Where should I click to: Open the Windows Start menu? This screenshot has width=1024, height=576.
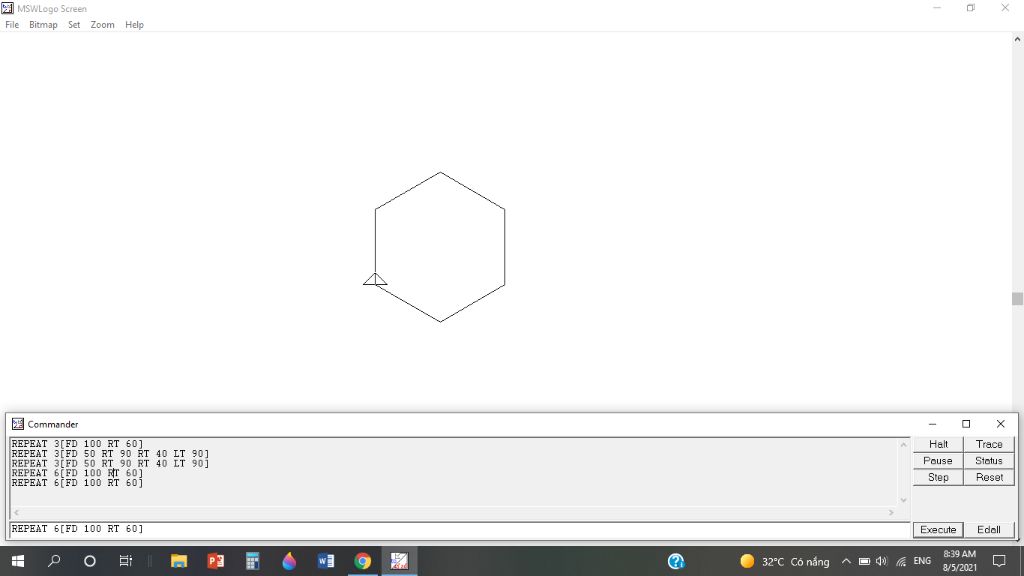pyautogui.click(x=18, y=561)
